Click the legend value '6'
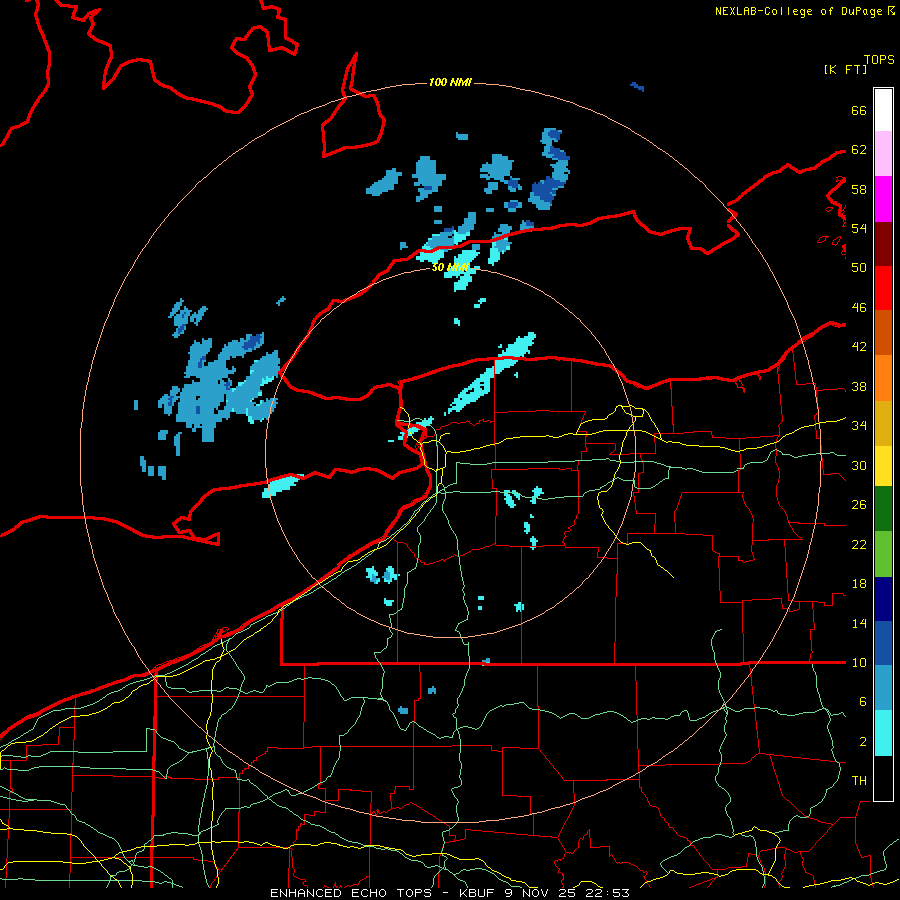 pos(863,701)
